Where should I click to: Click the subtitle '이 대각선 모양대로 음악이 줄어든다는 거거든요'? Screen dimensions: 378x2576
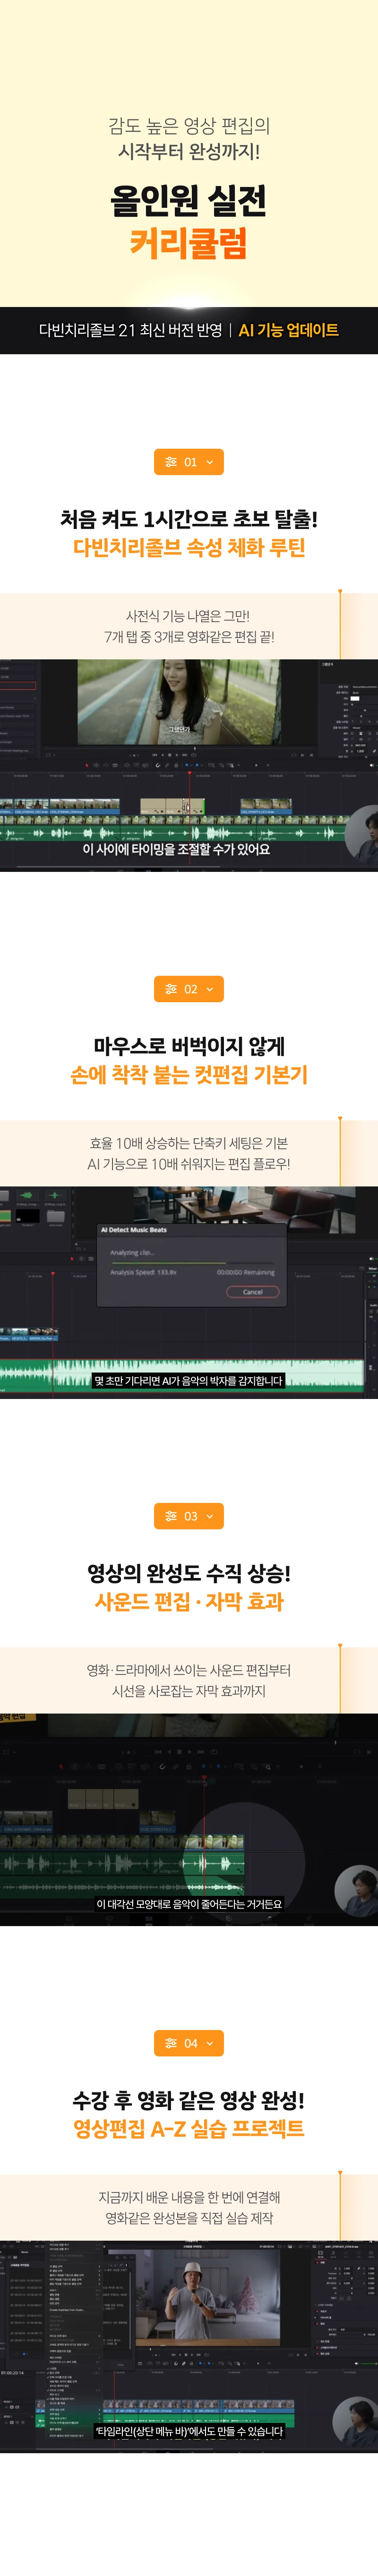tap(189, 1904)
